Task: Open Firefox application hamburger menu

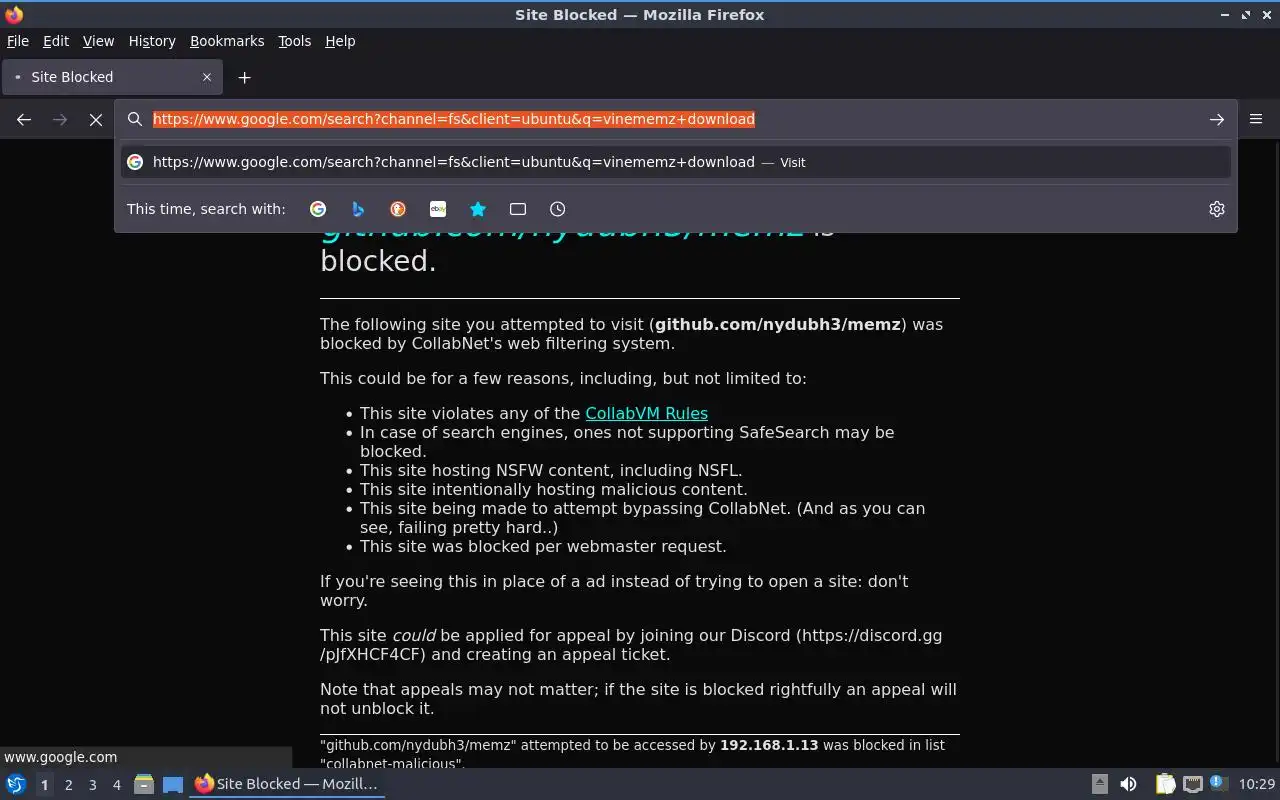Action: coord(1256,119)
